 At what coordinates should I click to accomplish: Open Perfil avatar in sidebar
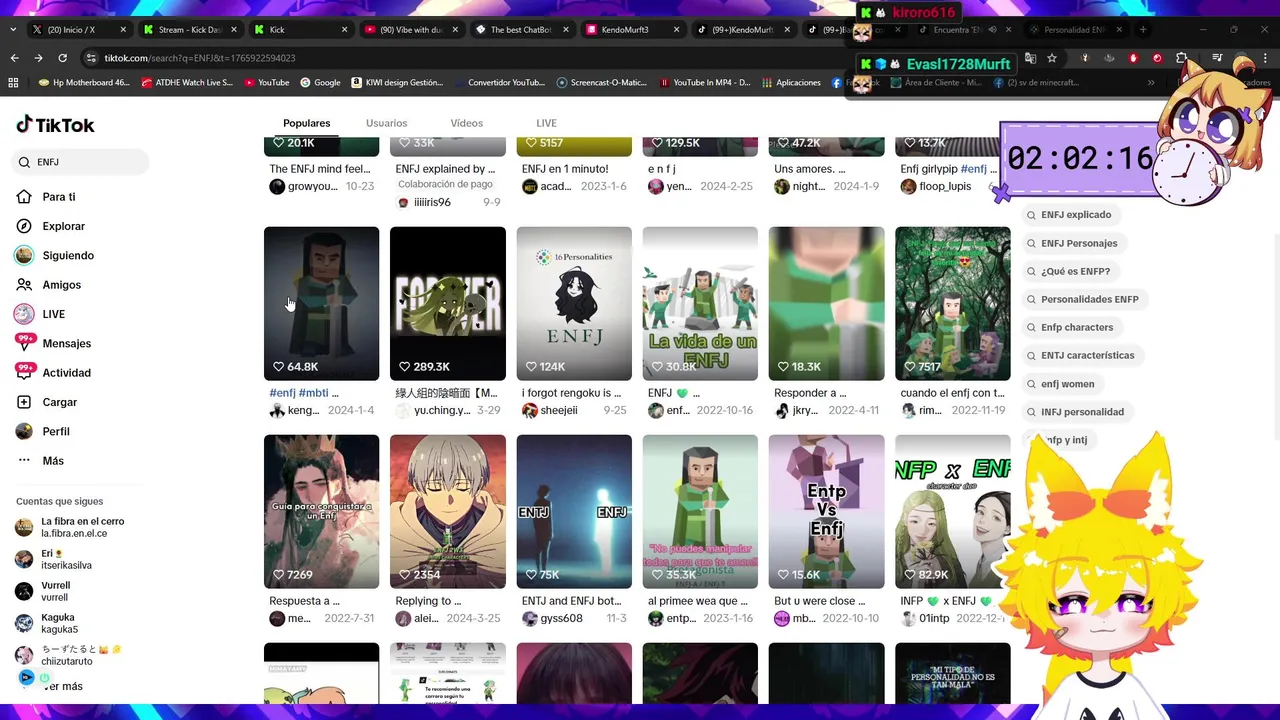[24, 431]
